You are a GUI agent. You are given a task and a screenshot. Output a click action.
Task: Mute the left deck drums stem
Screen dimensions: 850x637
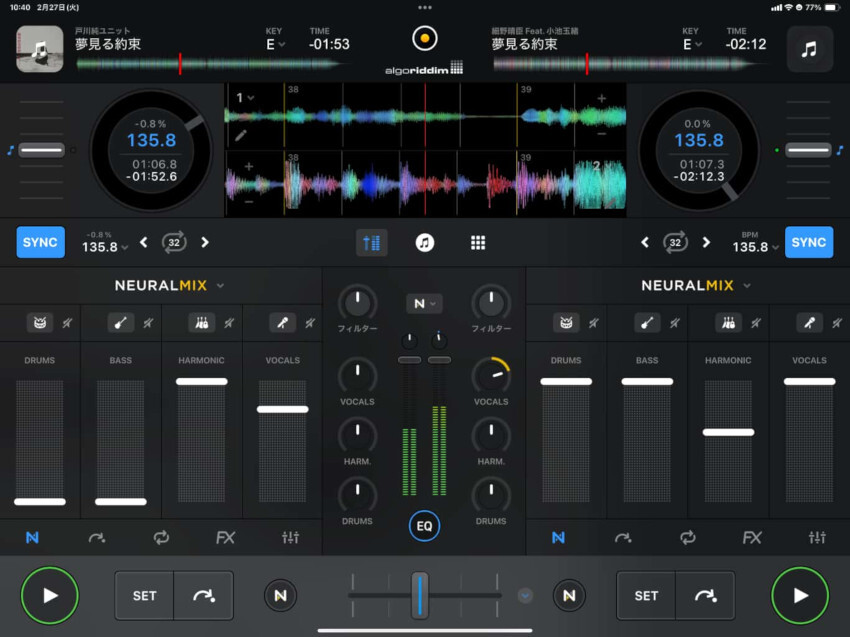67,323
